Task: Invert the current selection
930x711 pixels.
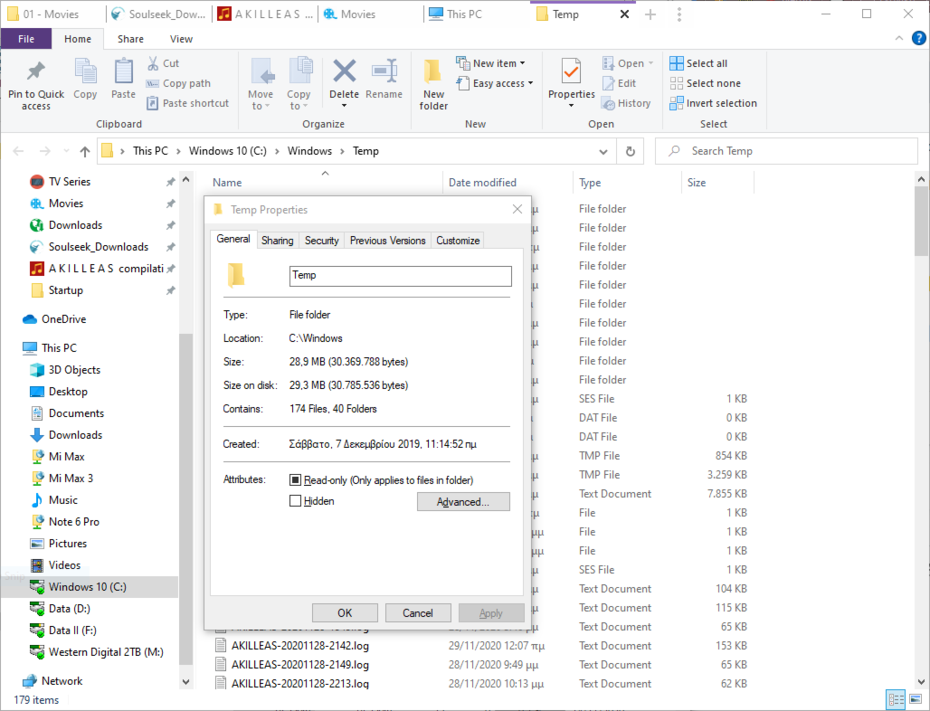Action: tap(714, 103)
